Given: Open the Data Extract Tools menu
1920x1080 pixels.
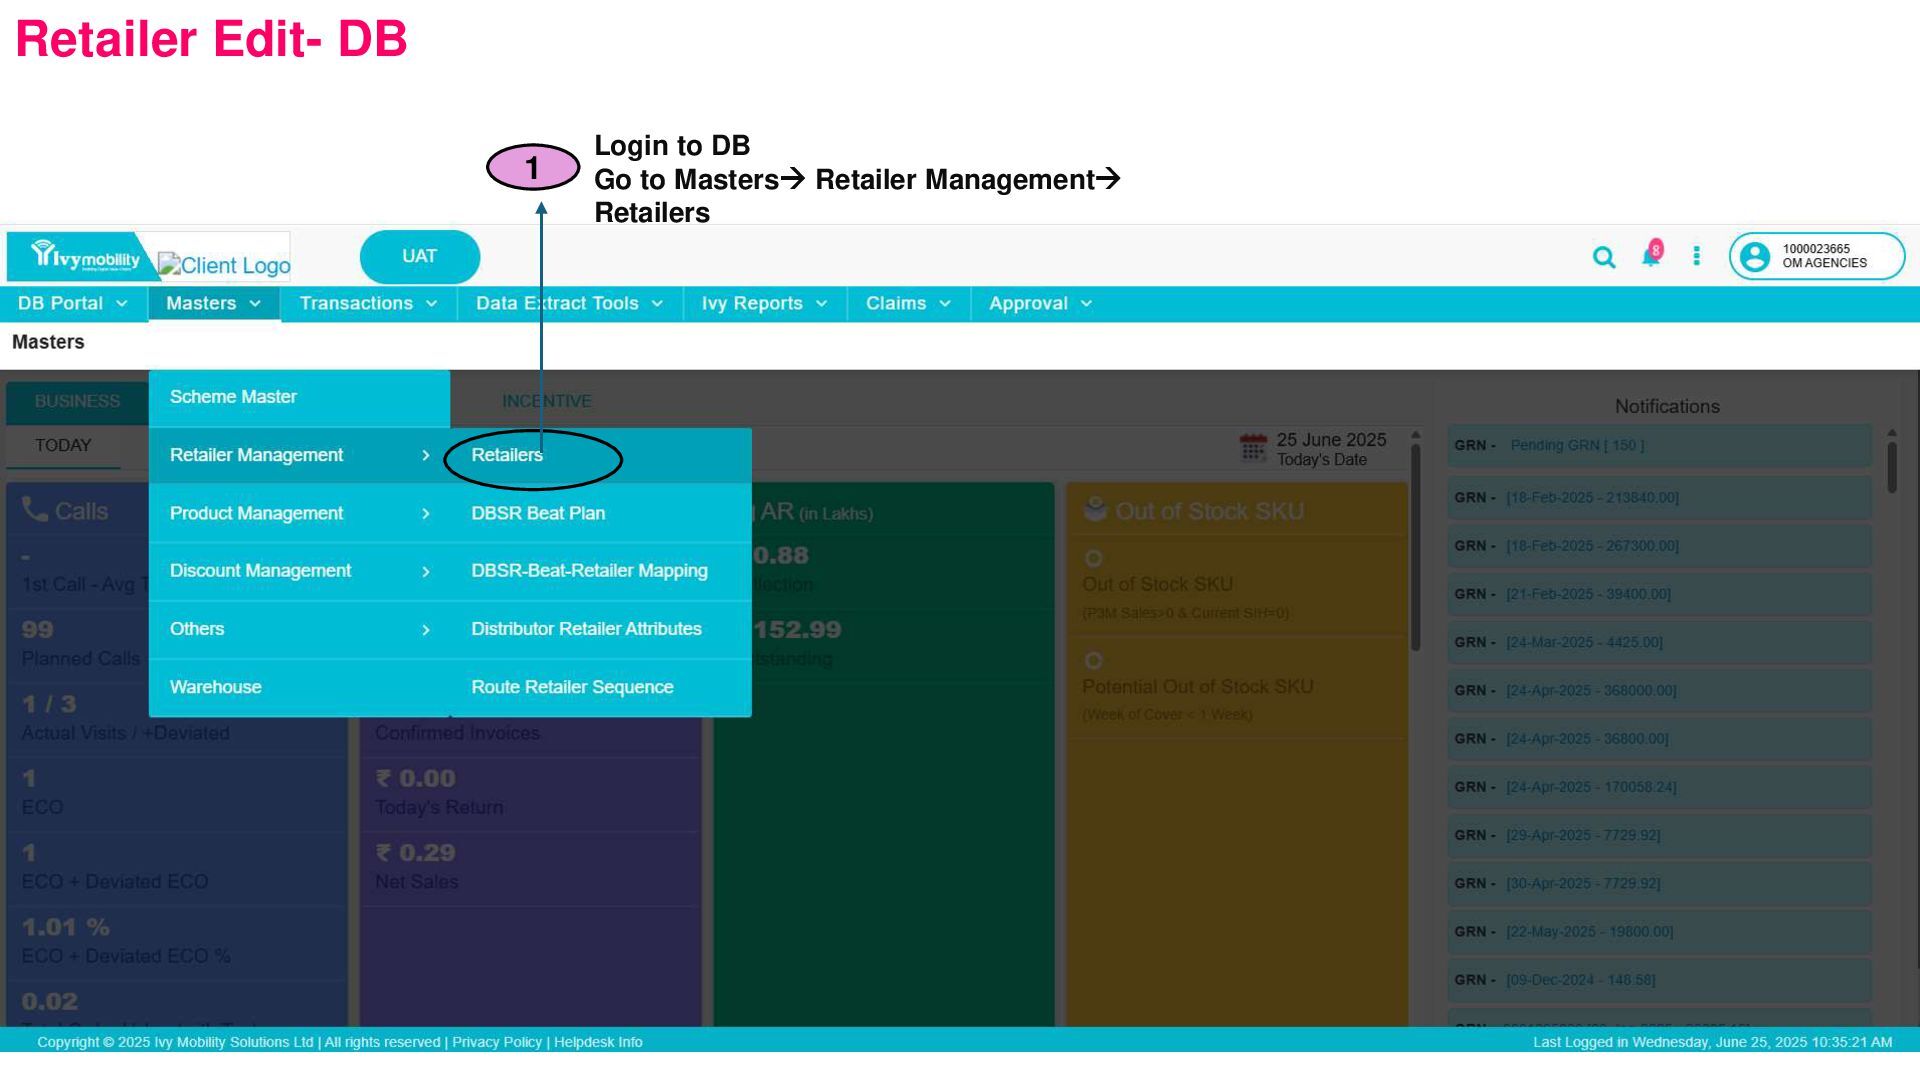Looking at the screenshot, I should pyautogui.click(x=569, y=304).
